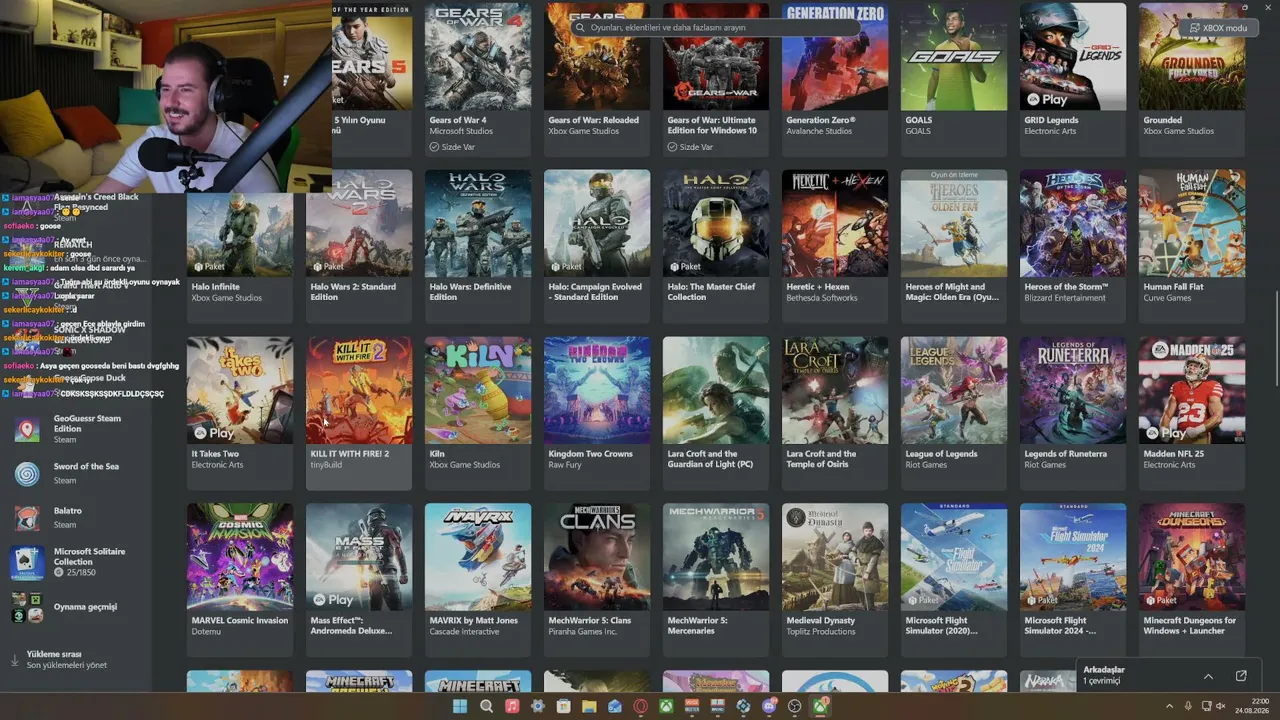Open Windows taskbar search

(486, 706)
